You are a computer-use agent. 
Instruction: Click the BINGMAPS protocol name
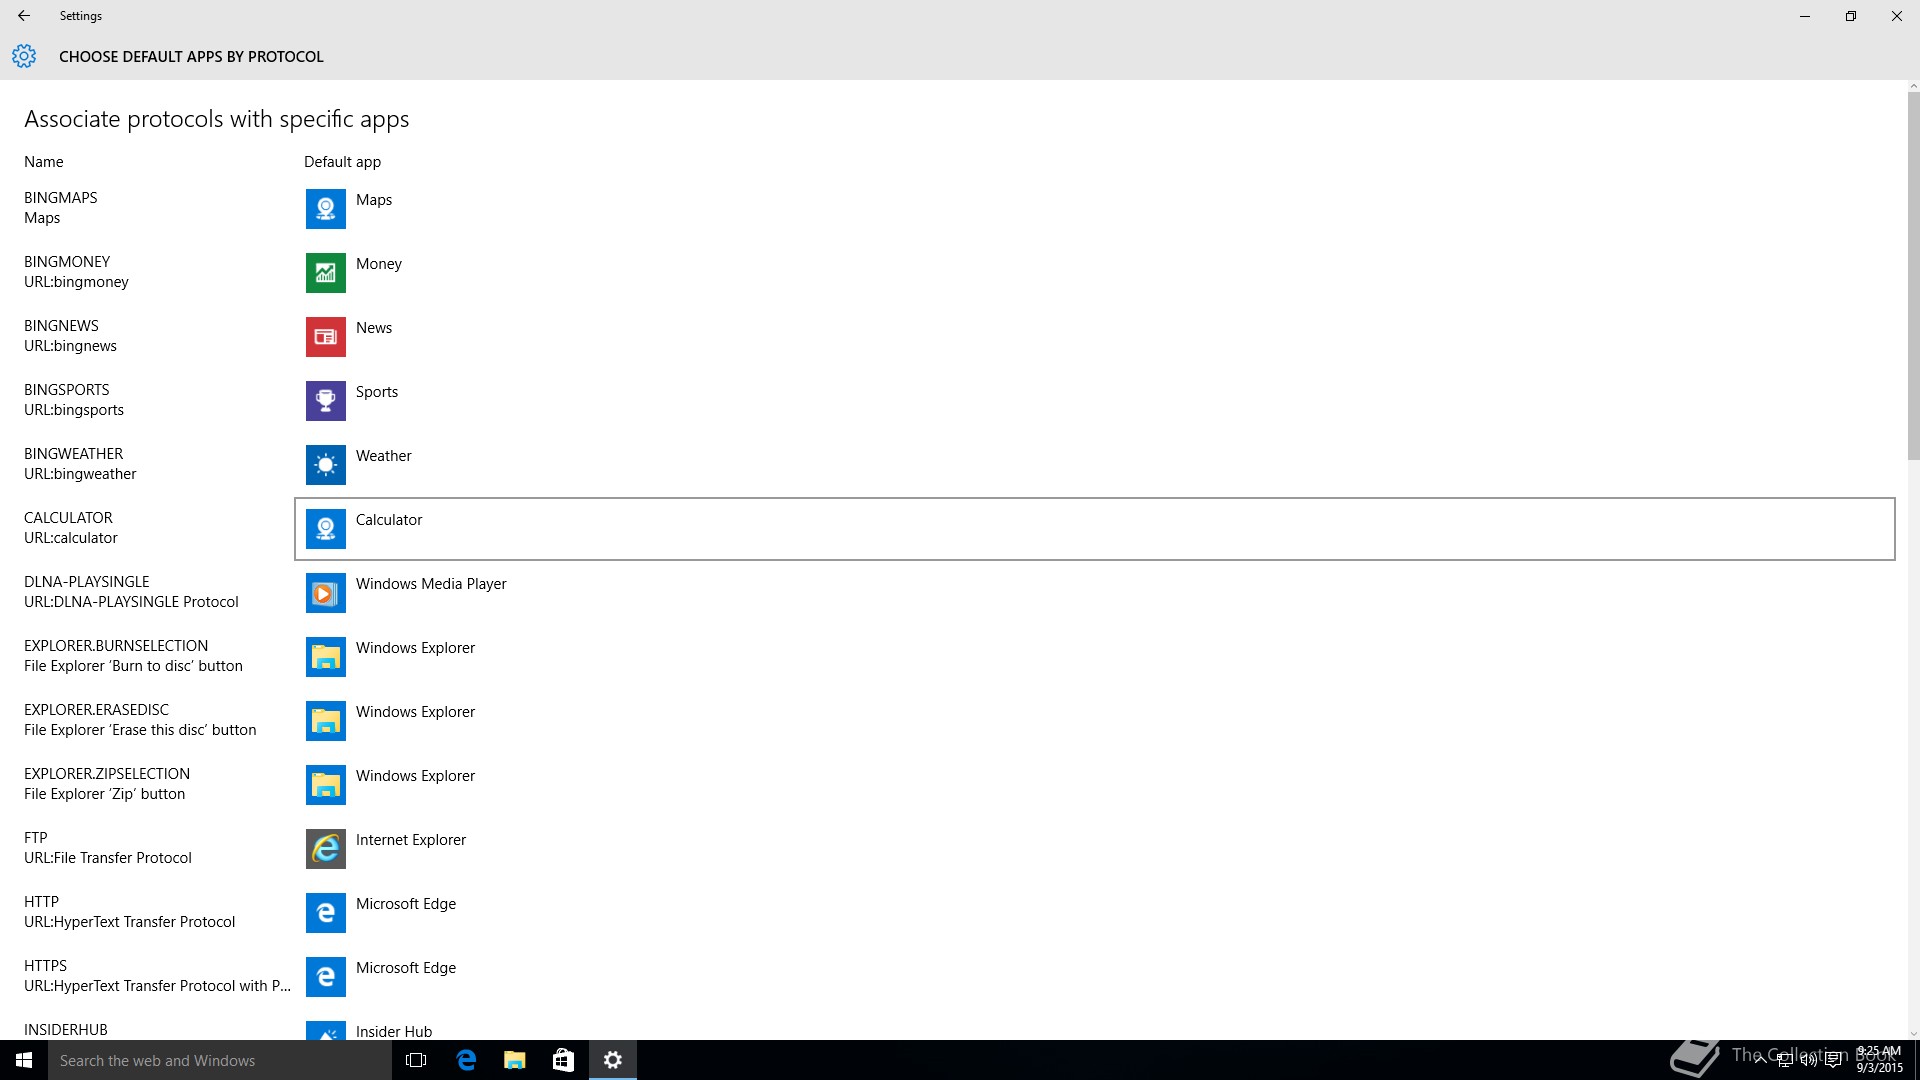coord(61,198)
